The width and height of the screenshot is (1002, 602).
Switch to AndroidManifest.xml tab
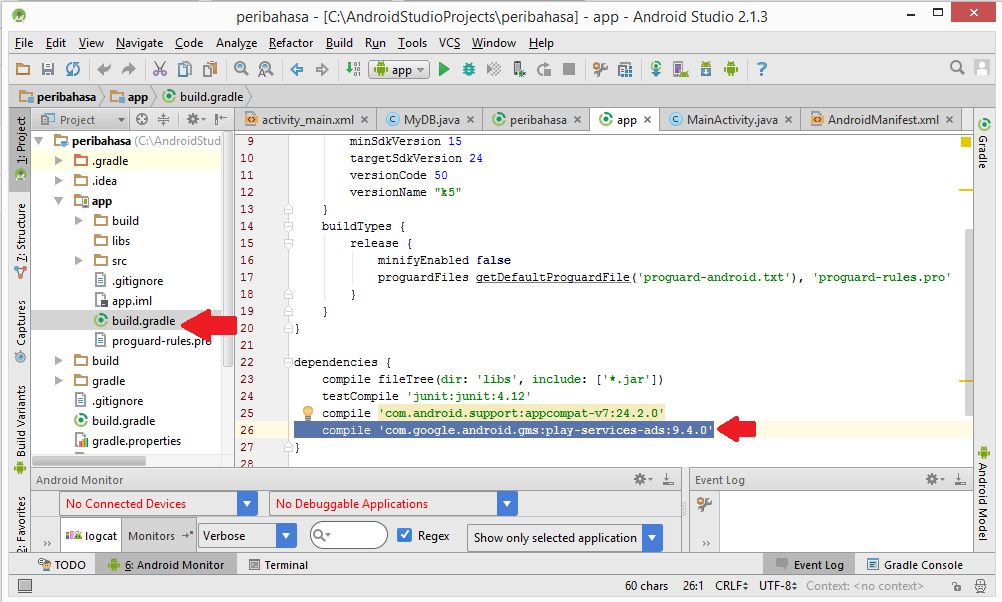tap(883, 120)
